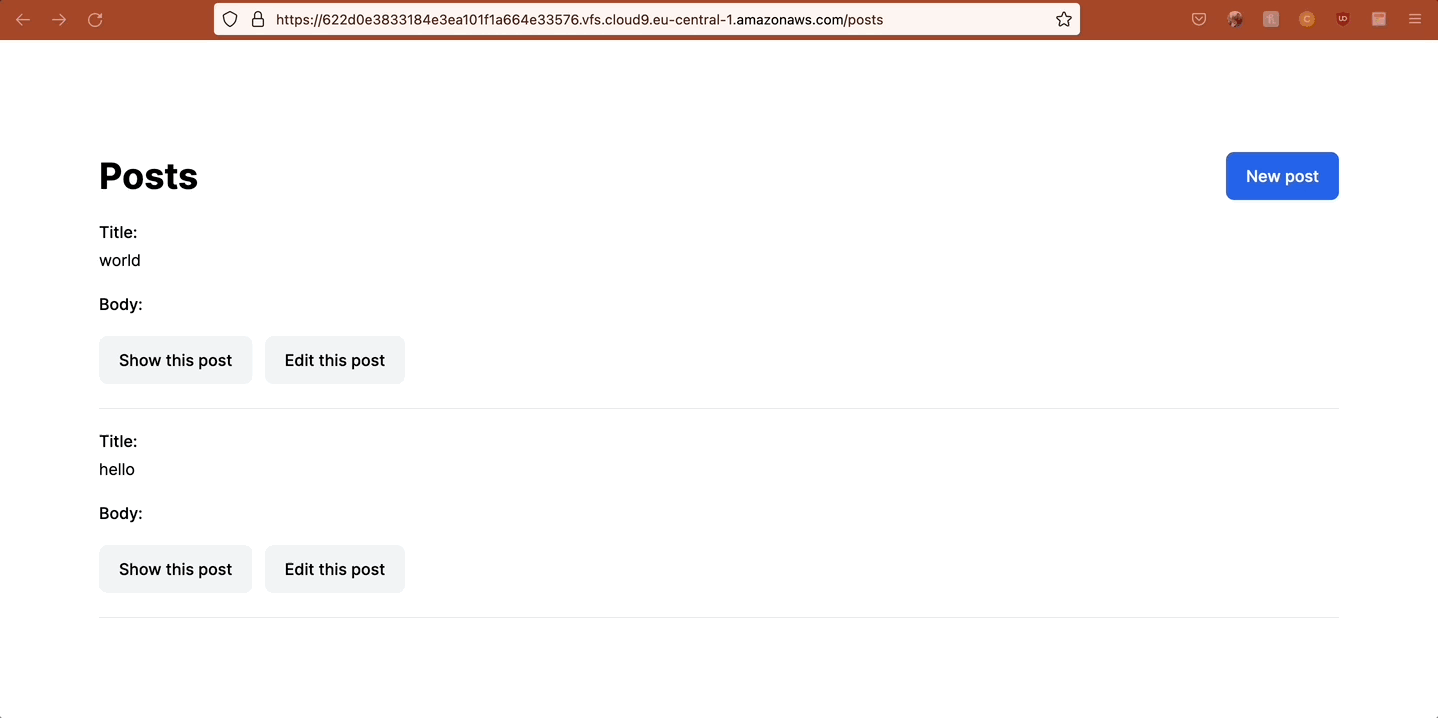Viewport: 1438px width, 718px height.
Task: Select the title text 'hello'
Action: (x=117, y=469)
